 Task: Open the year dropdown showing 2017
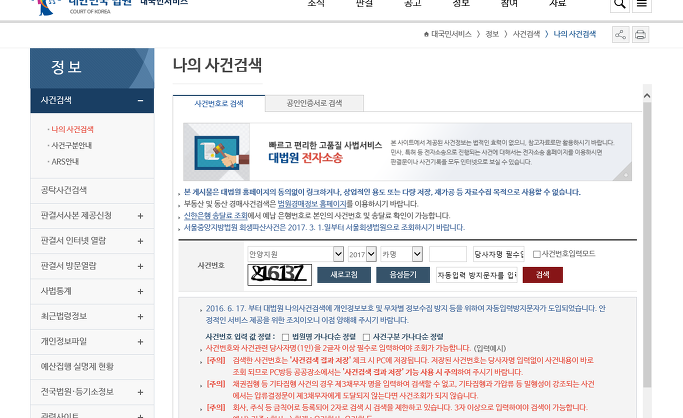coord(362,254)
